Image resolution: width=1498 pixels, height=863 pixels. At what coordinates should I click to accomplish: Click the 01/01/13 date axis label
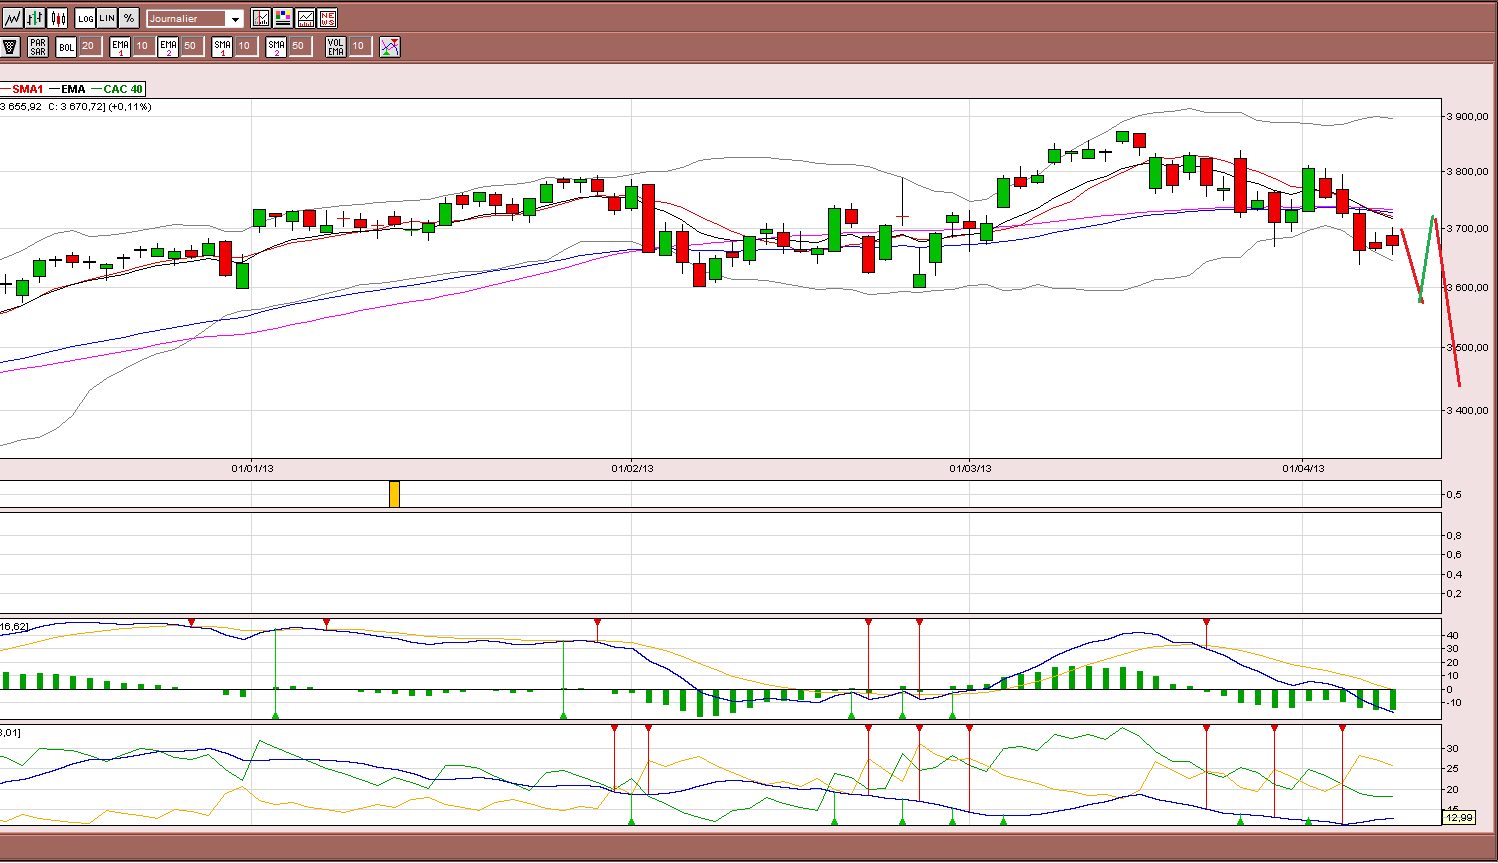point(253,468)
